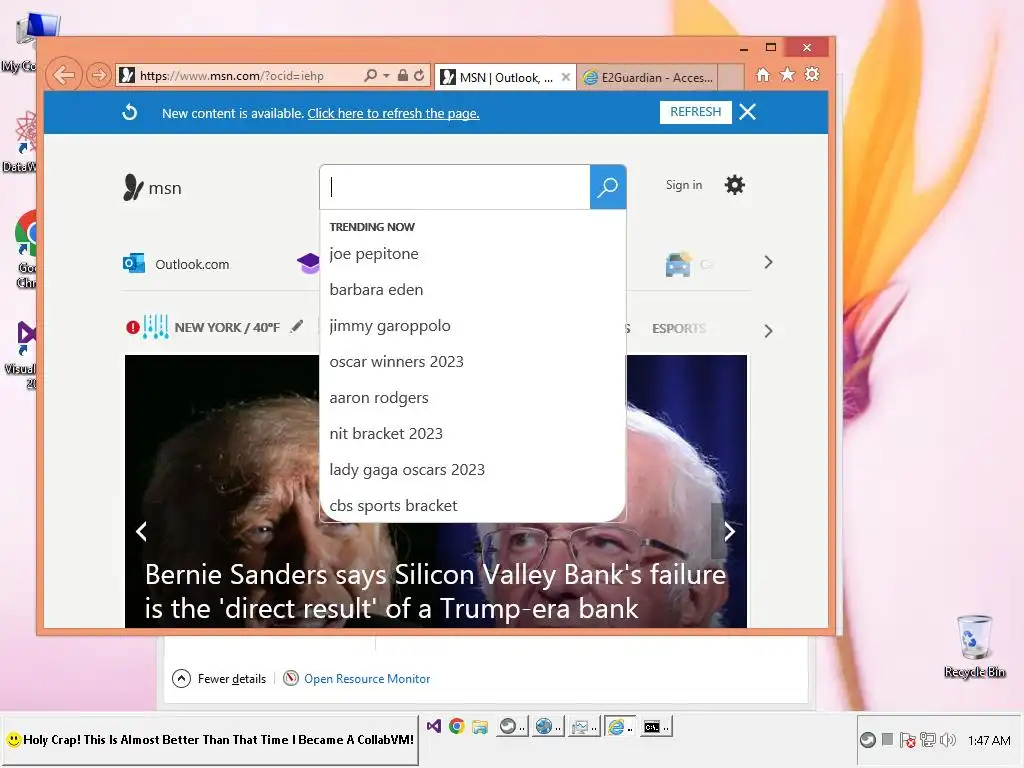
Task: Launch Visual Studio from the taskbar
Action: point(434,726)
